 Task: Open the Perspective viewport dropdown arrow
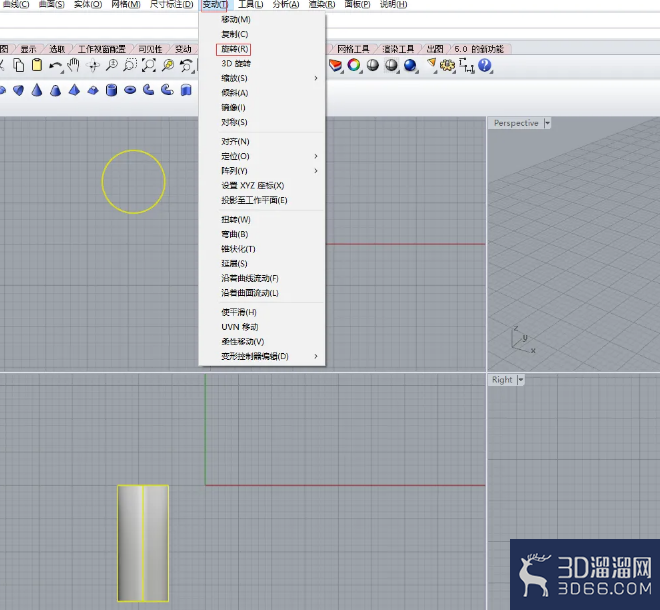pos(547,123)
